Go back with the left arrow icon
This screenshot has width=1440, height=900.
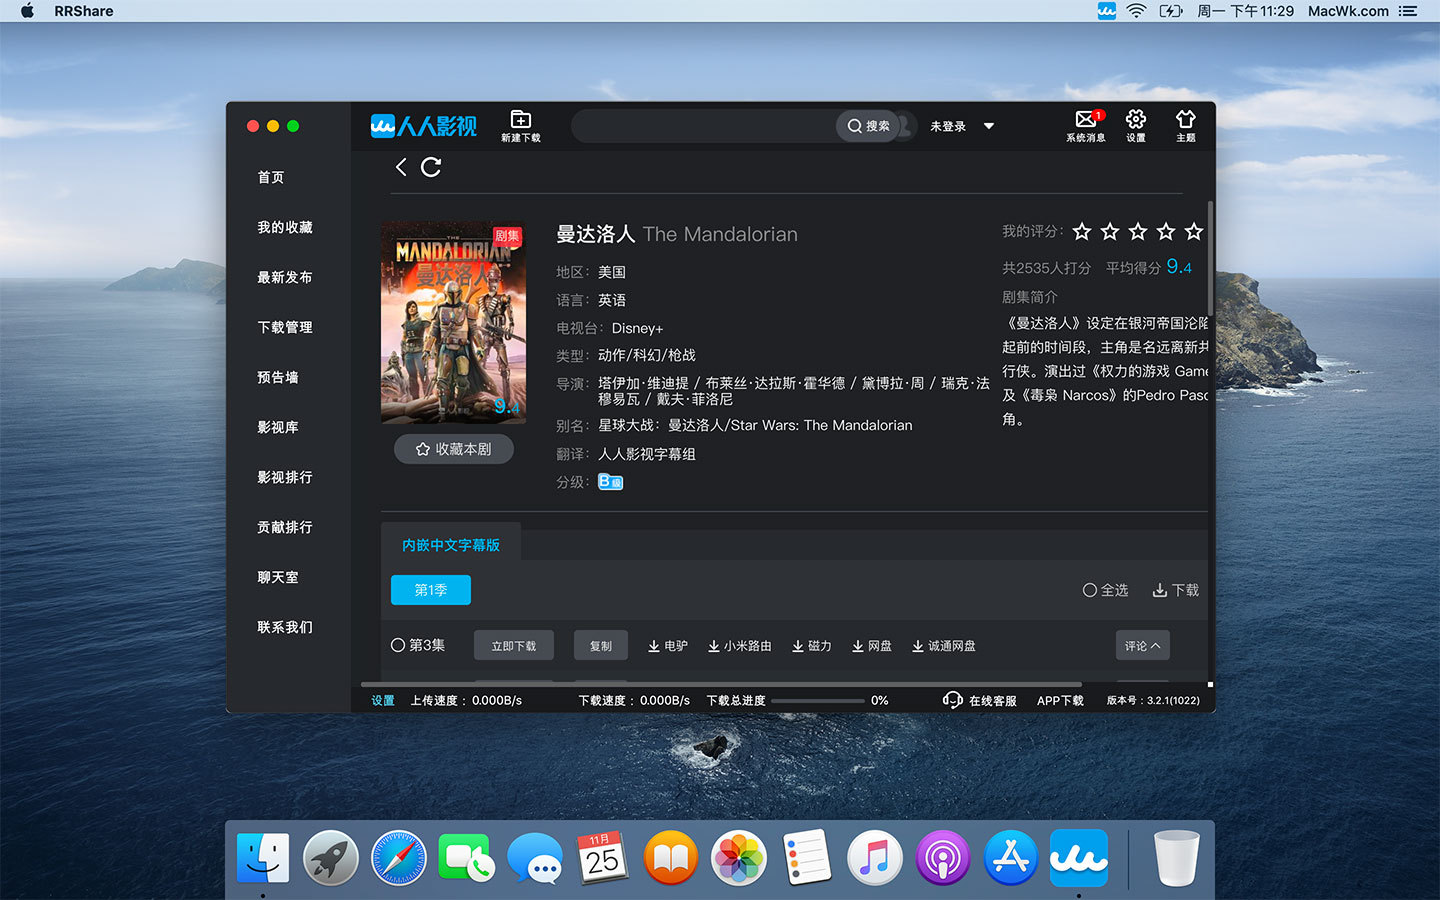(x=401, y=167)
